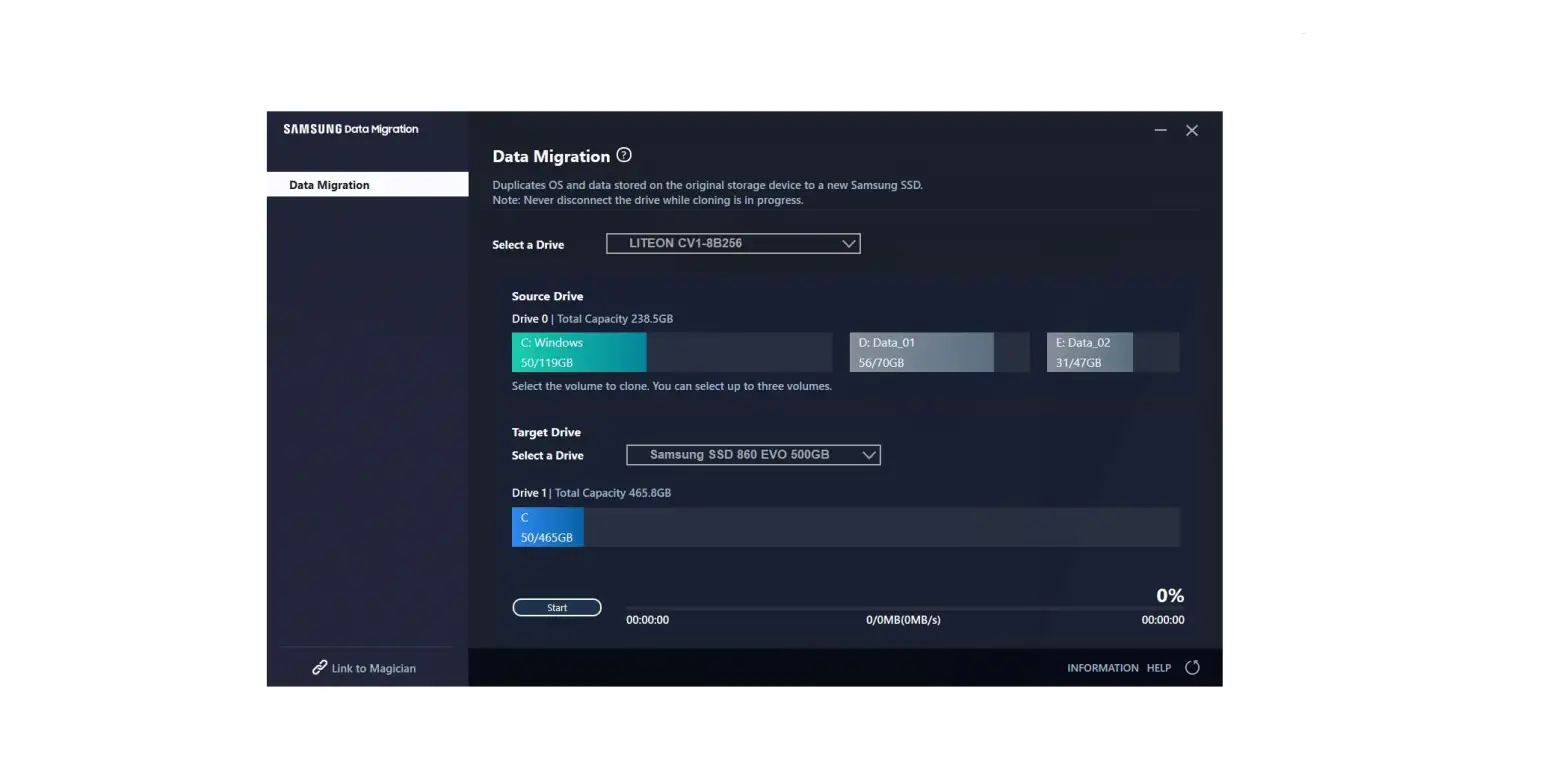Click the Drive 0 Total Capacity 238.5GB text
Image resolution: width=1568 pixels, height=771 pixels.
[x=592, y=319]
